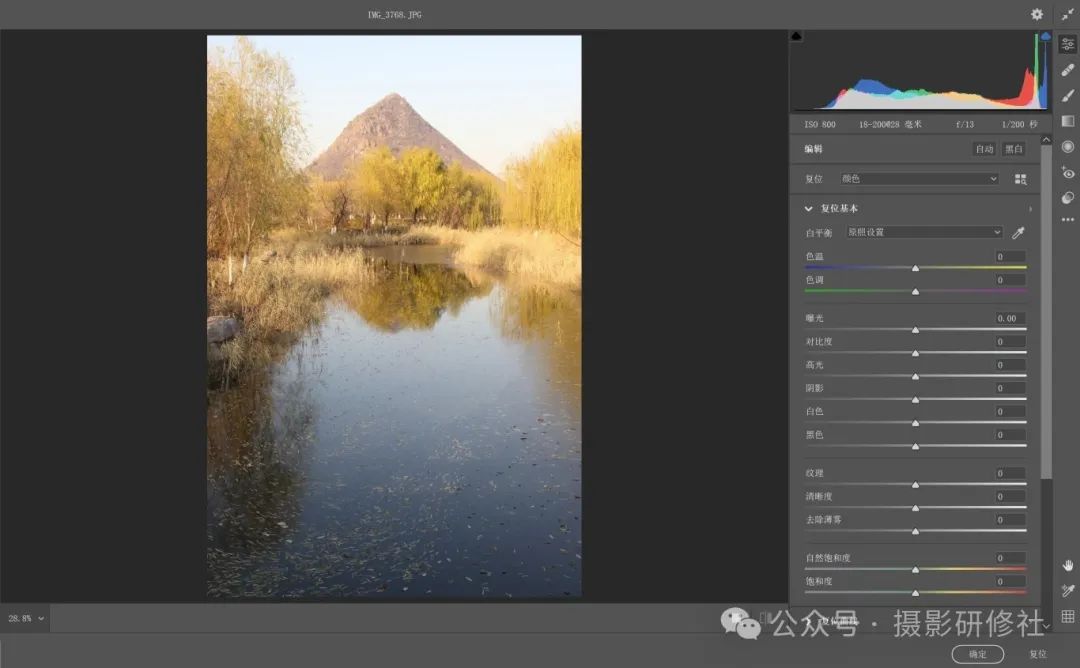Image resolution: width=1080 pixels, height=668 pixels.
Task: Click the panel scrollbar up arrow
Action: 1047,140
